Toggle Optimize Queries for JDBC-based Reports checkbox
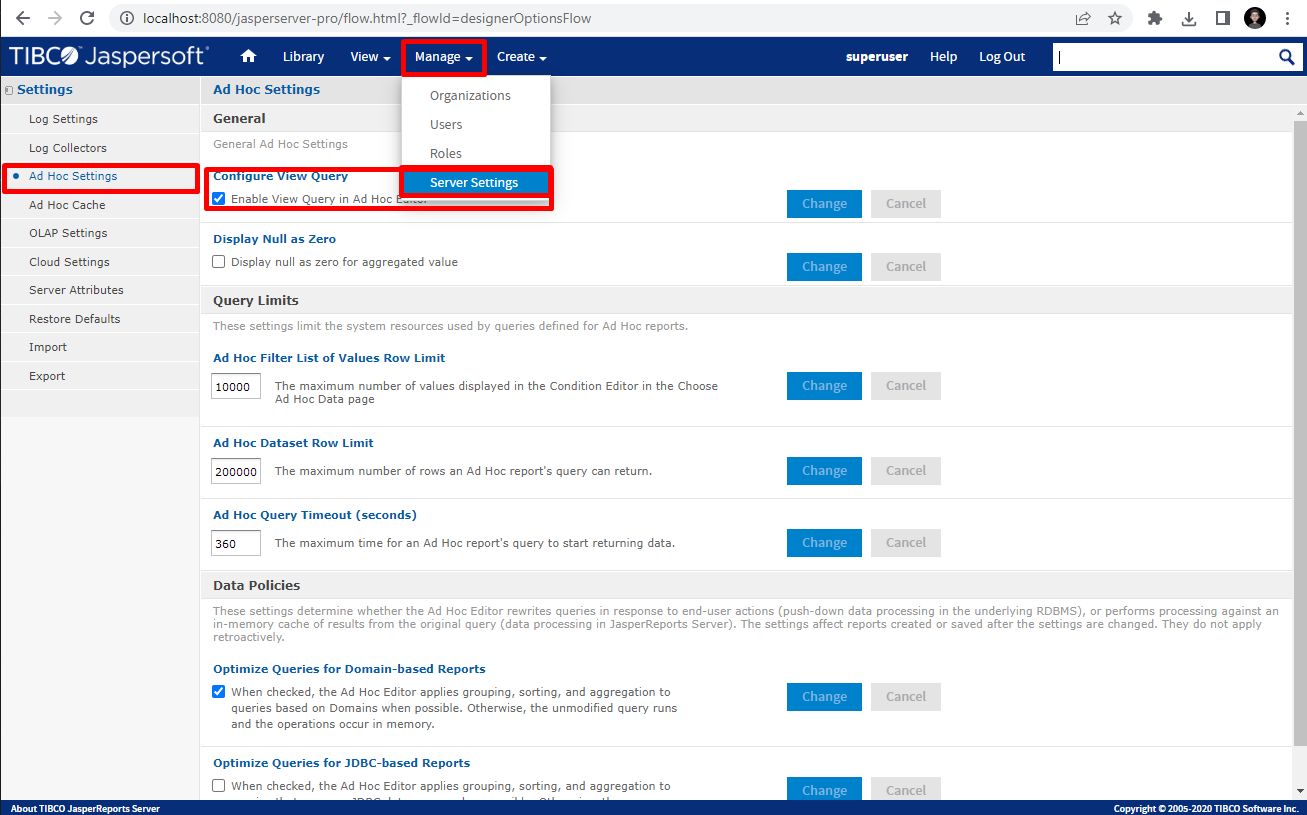 click(219, 786)
